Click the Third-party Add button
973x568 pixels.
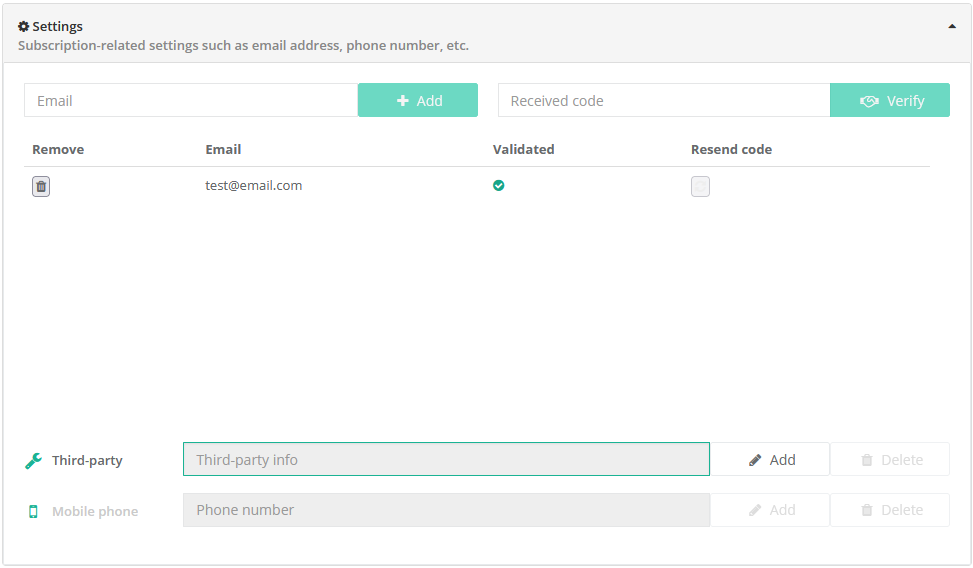pyautogui.click(x=770, y=459)
